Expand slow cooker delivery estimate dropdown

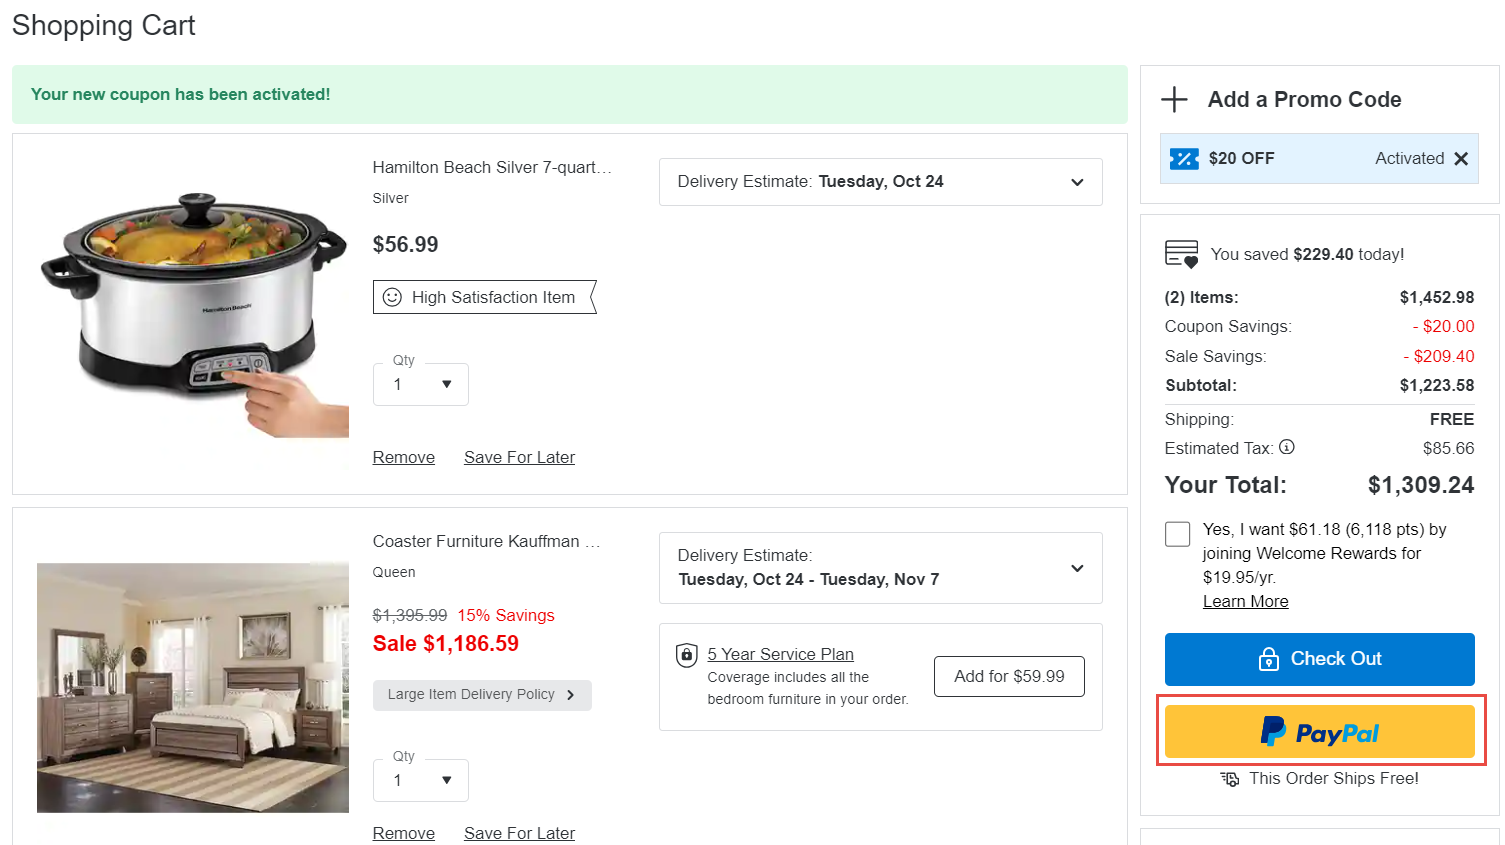pyautogui.click(x=1077, y=182)
